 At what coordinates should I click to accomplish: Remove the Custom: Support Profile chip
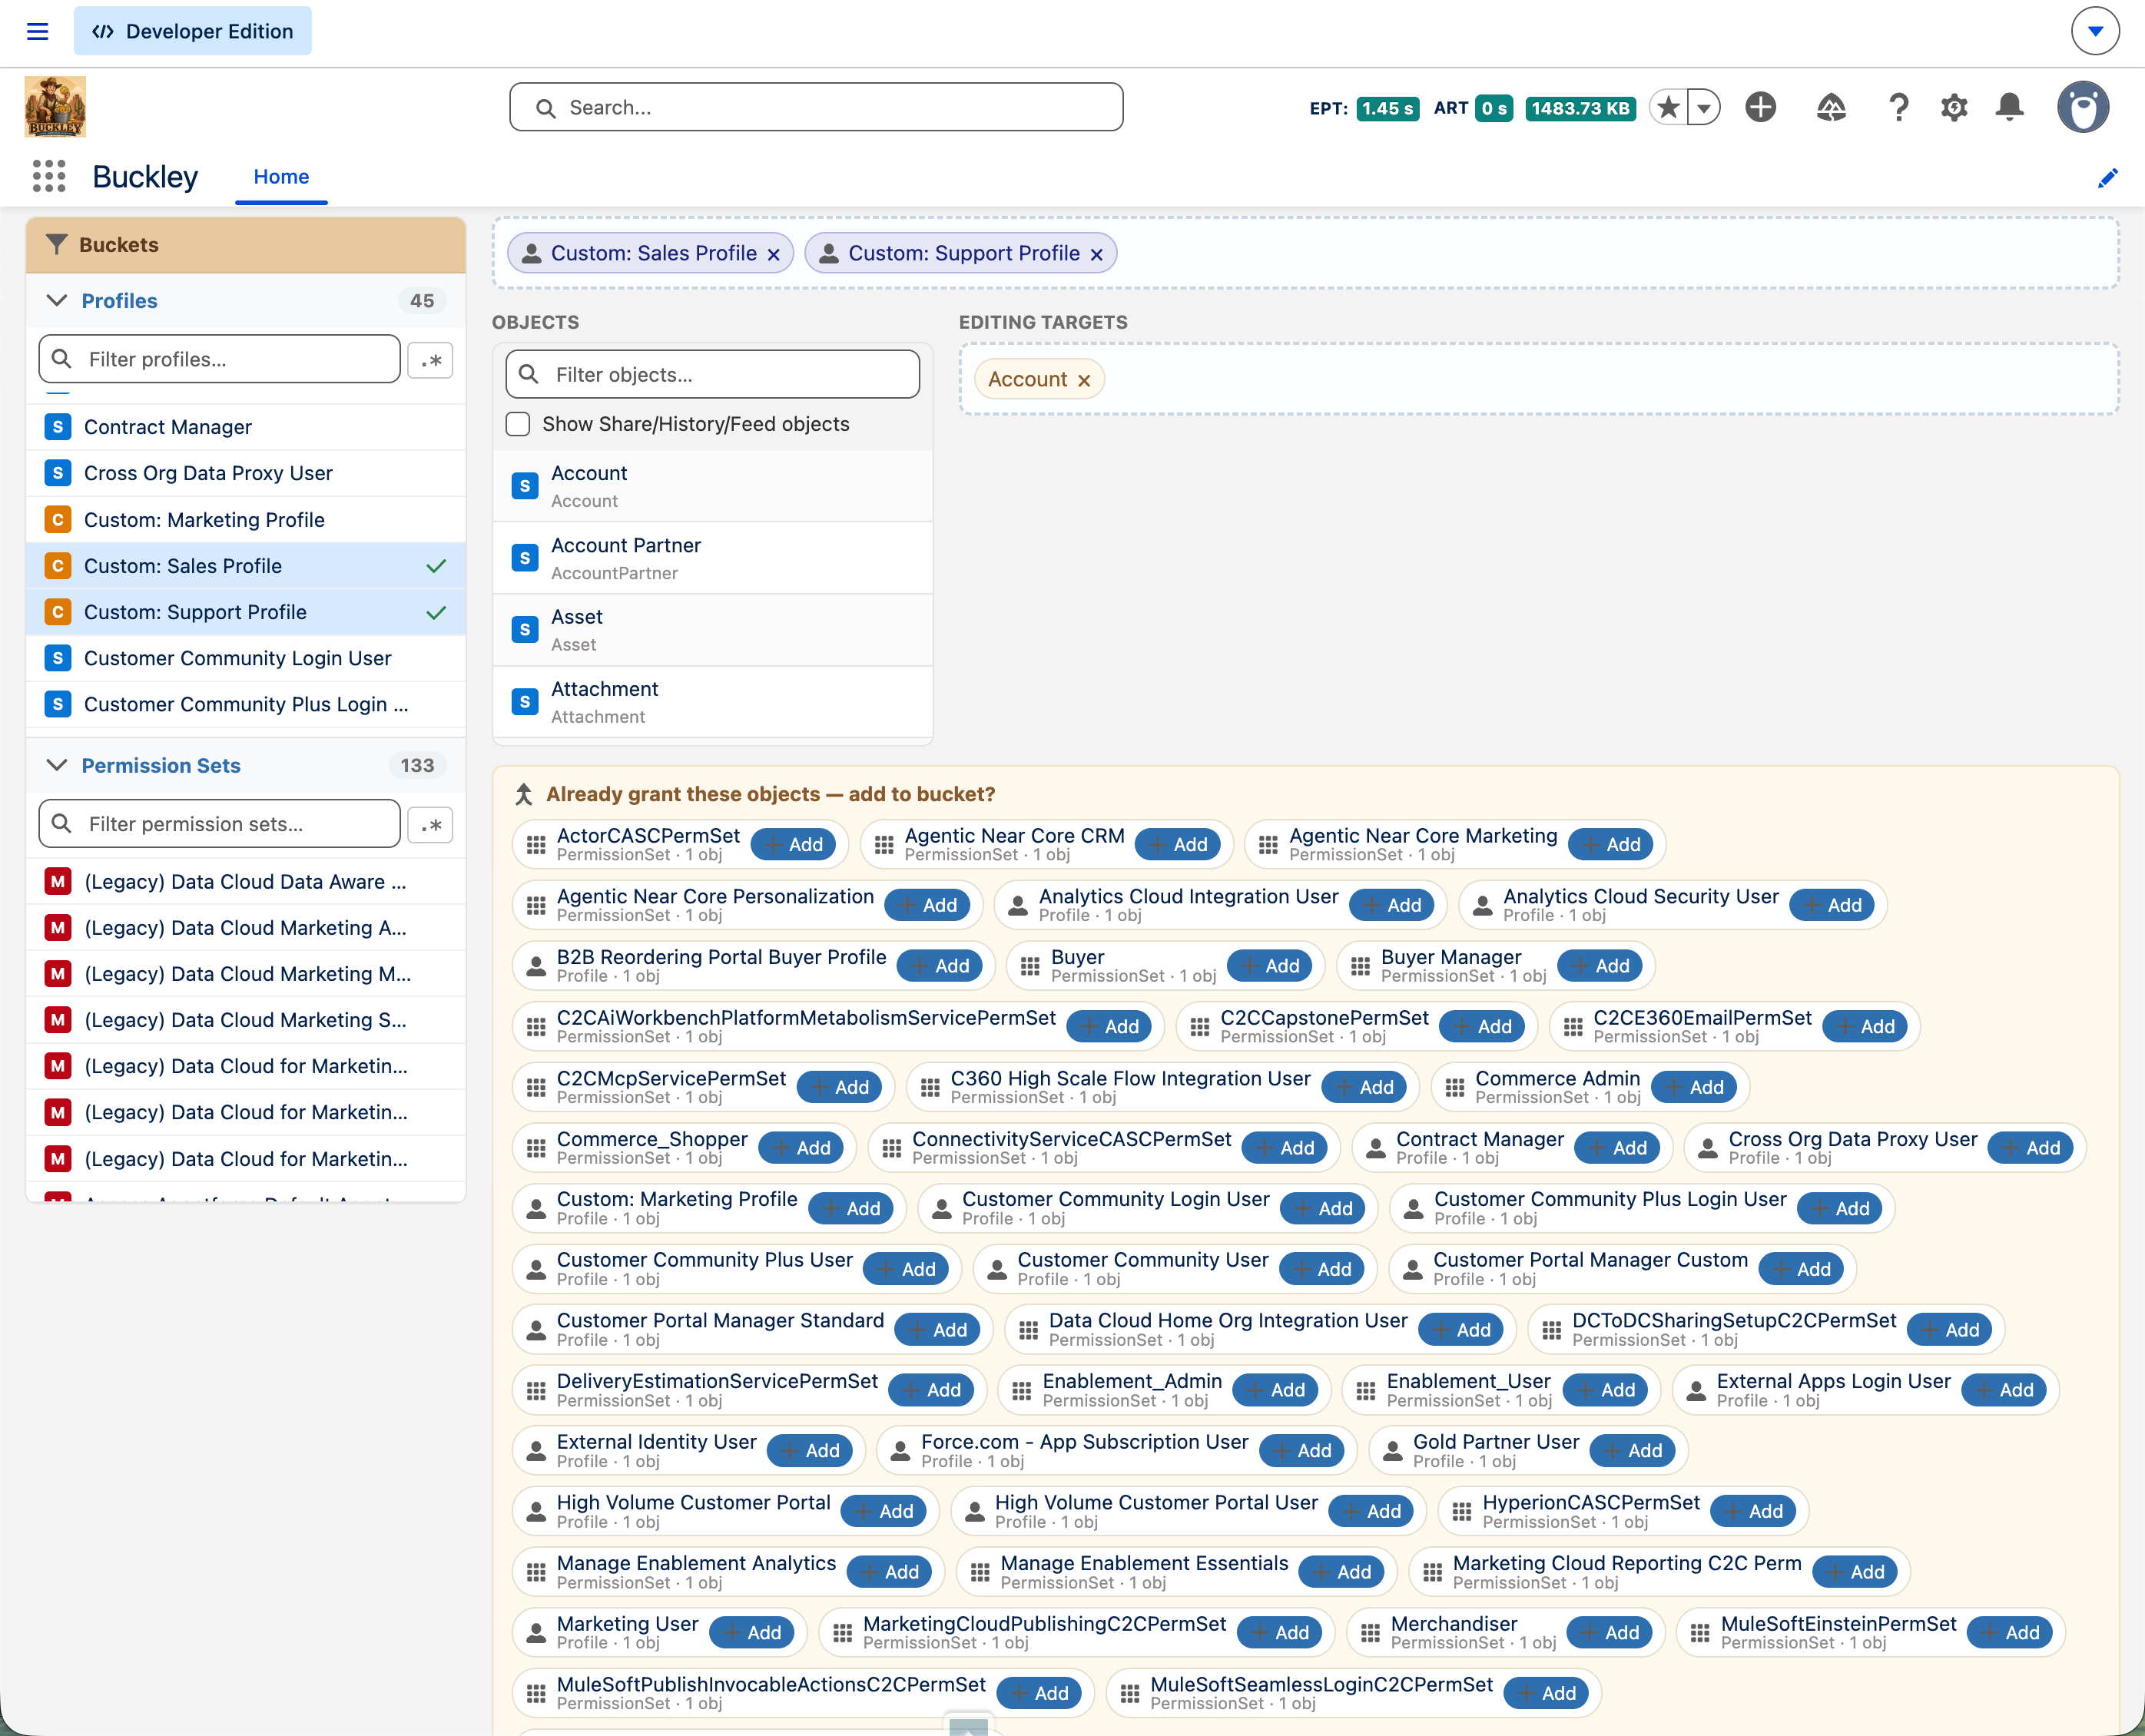pyautogui.click(x=1096, y=254)
